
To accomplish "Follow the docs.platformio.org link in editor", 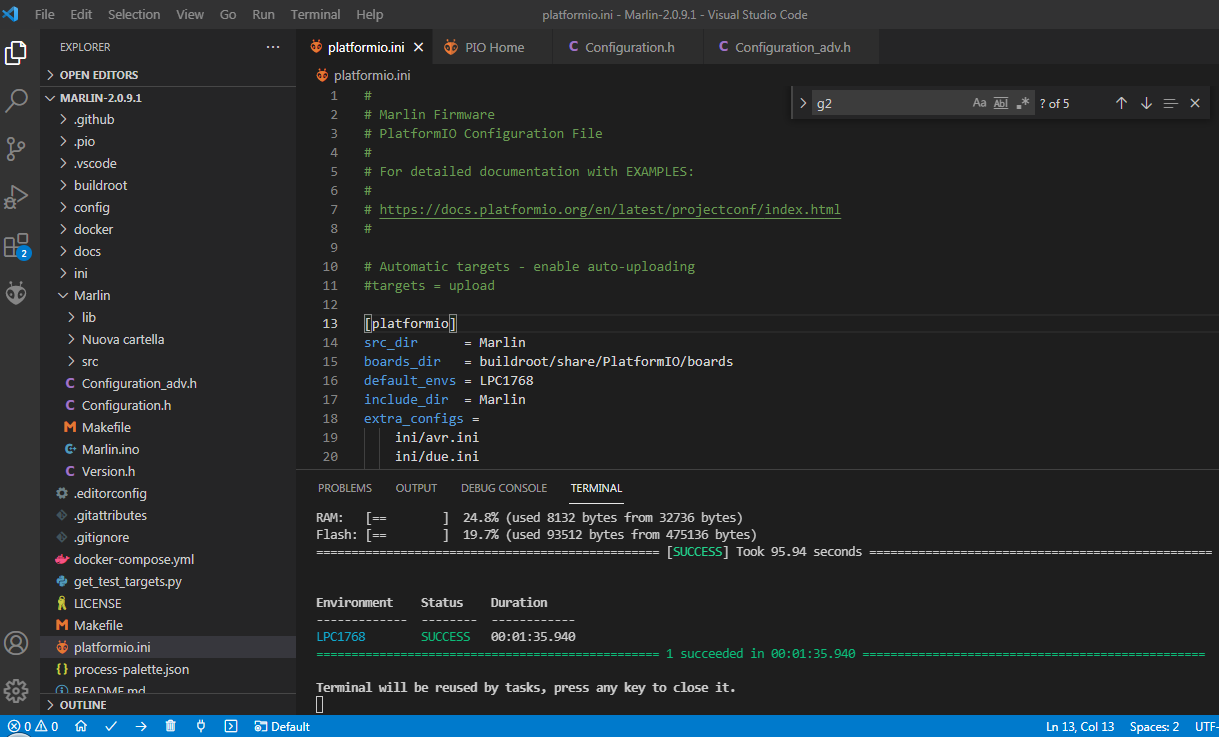I will point(610,210).
